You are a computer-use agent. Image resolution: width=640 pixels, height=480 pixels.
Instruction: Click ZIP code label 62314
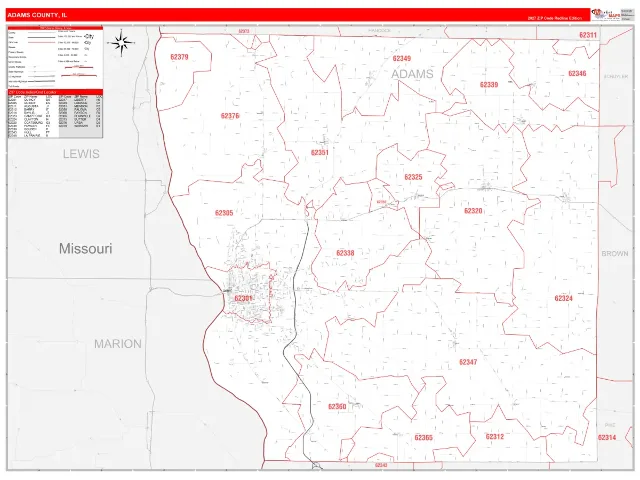tap(607, 438)
